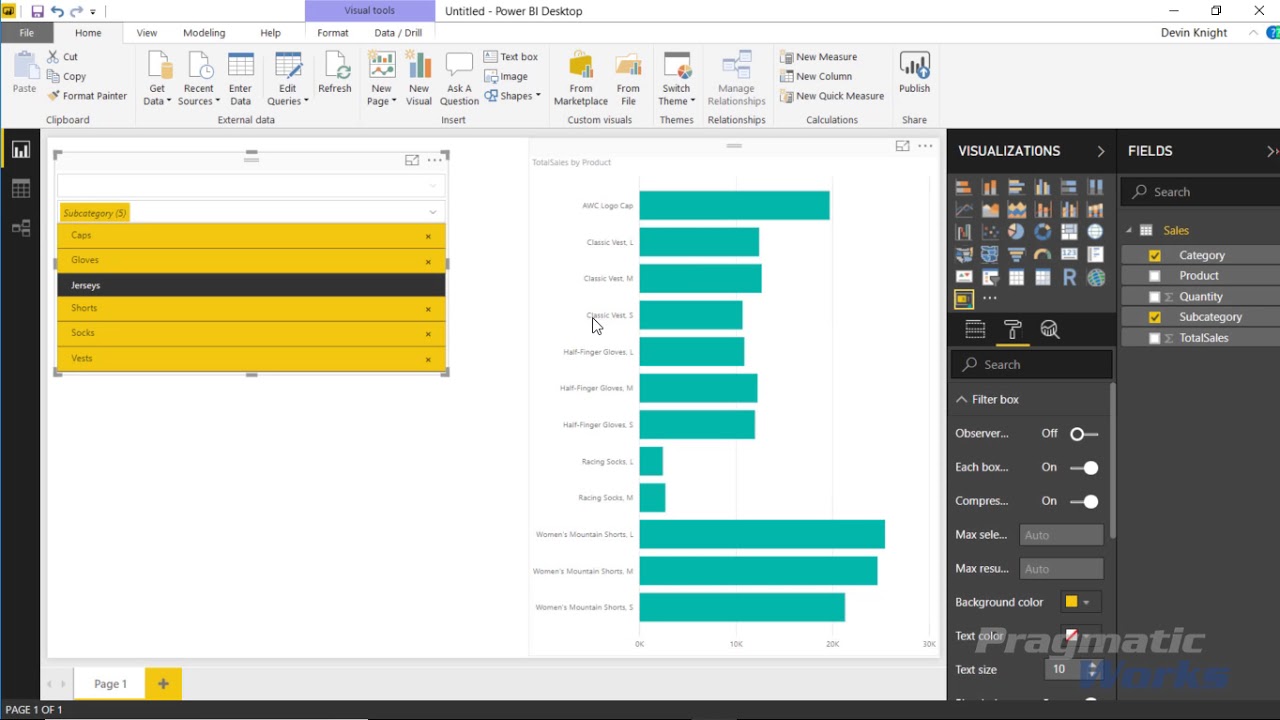Choose the matrix visual
The width and height of the screenshot is (1280, 720).
coord(1043,278)
